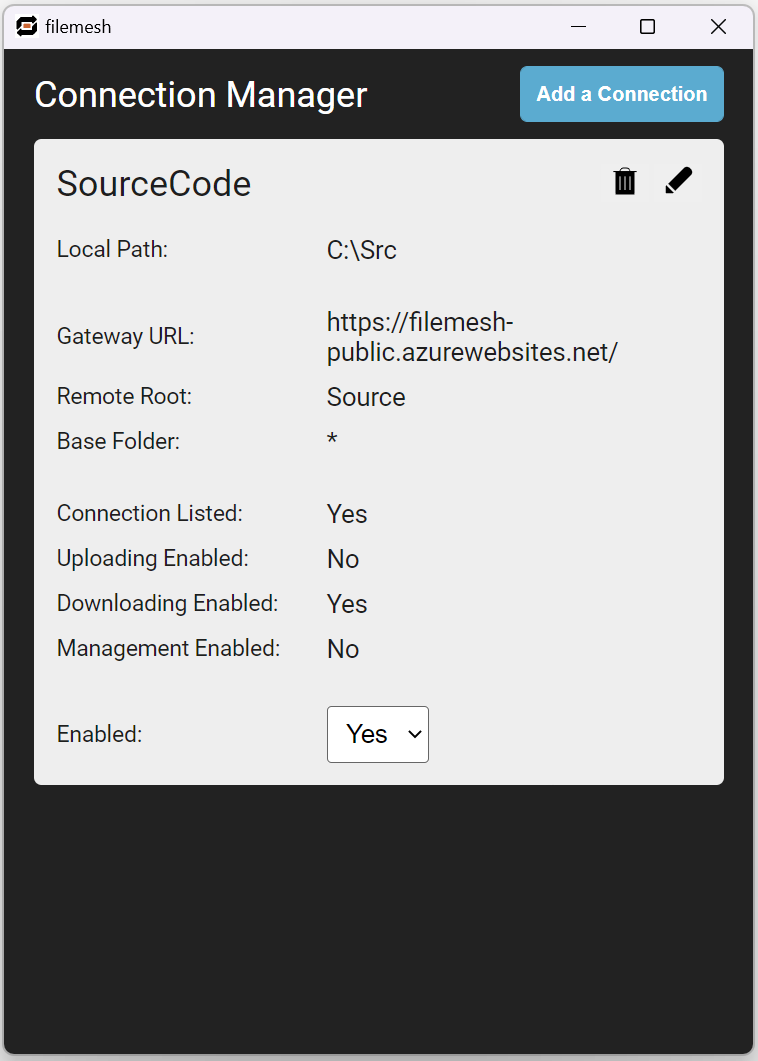Select the SourceCode connection title

click(x=154, y=183)
